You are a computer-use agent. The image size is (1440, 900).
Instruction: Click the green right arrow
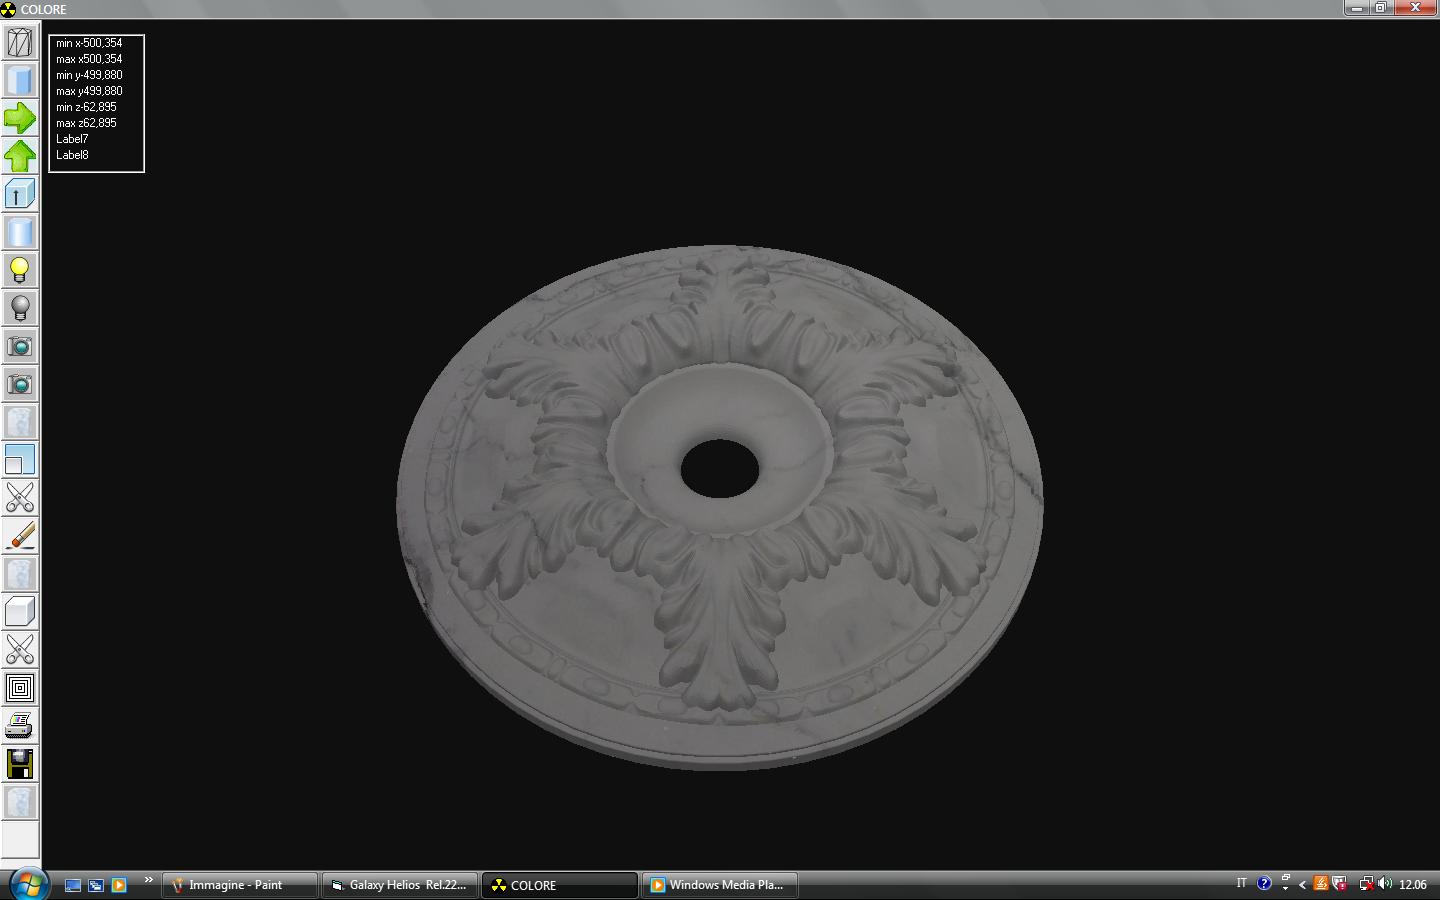(x=20, y=118)
